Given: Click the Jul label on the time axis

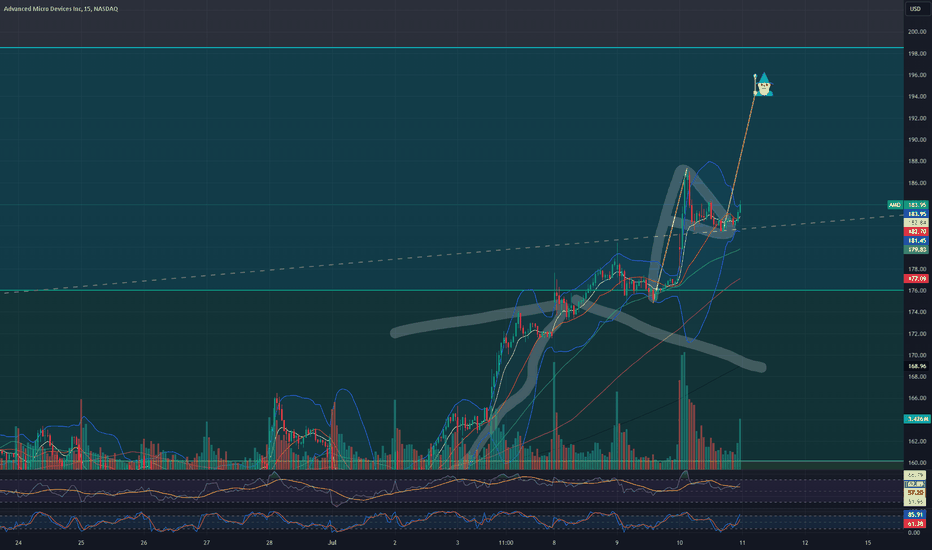Looking at the screenshot, I should tap(332, 542).
